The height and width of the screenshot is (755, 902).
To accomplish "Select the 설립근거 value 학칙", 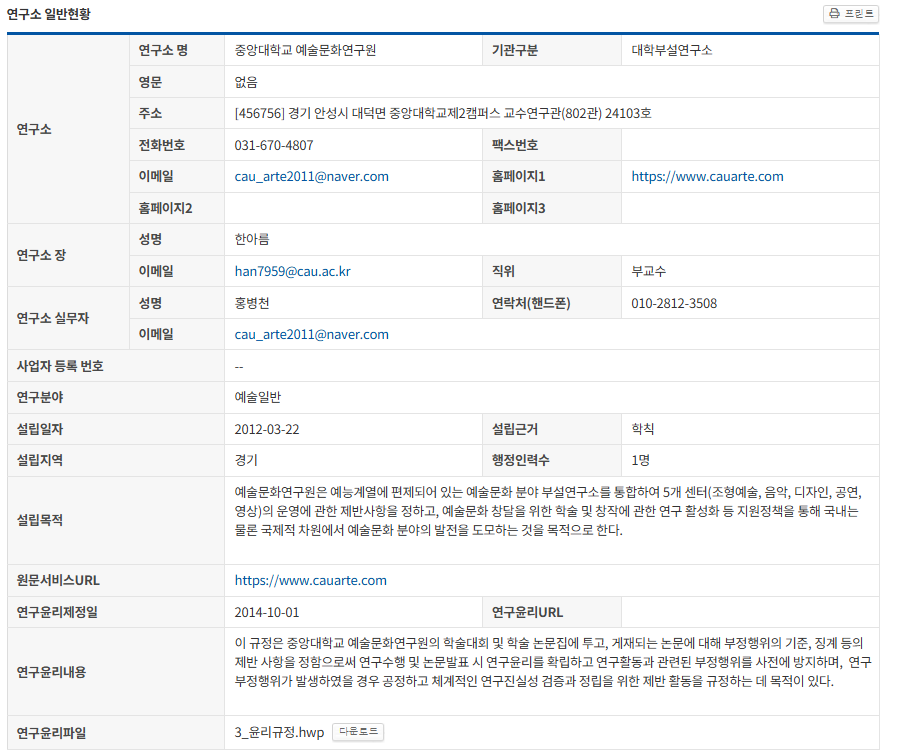I will coord(643,429).
